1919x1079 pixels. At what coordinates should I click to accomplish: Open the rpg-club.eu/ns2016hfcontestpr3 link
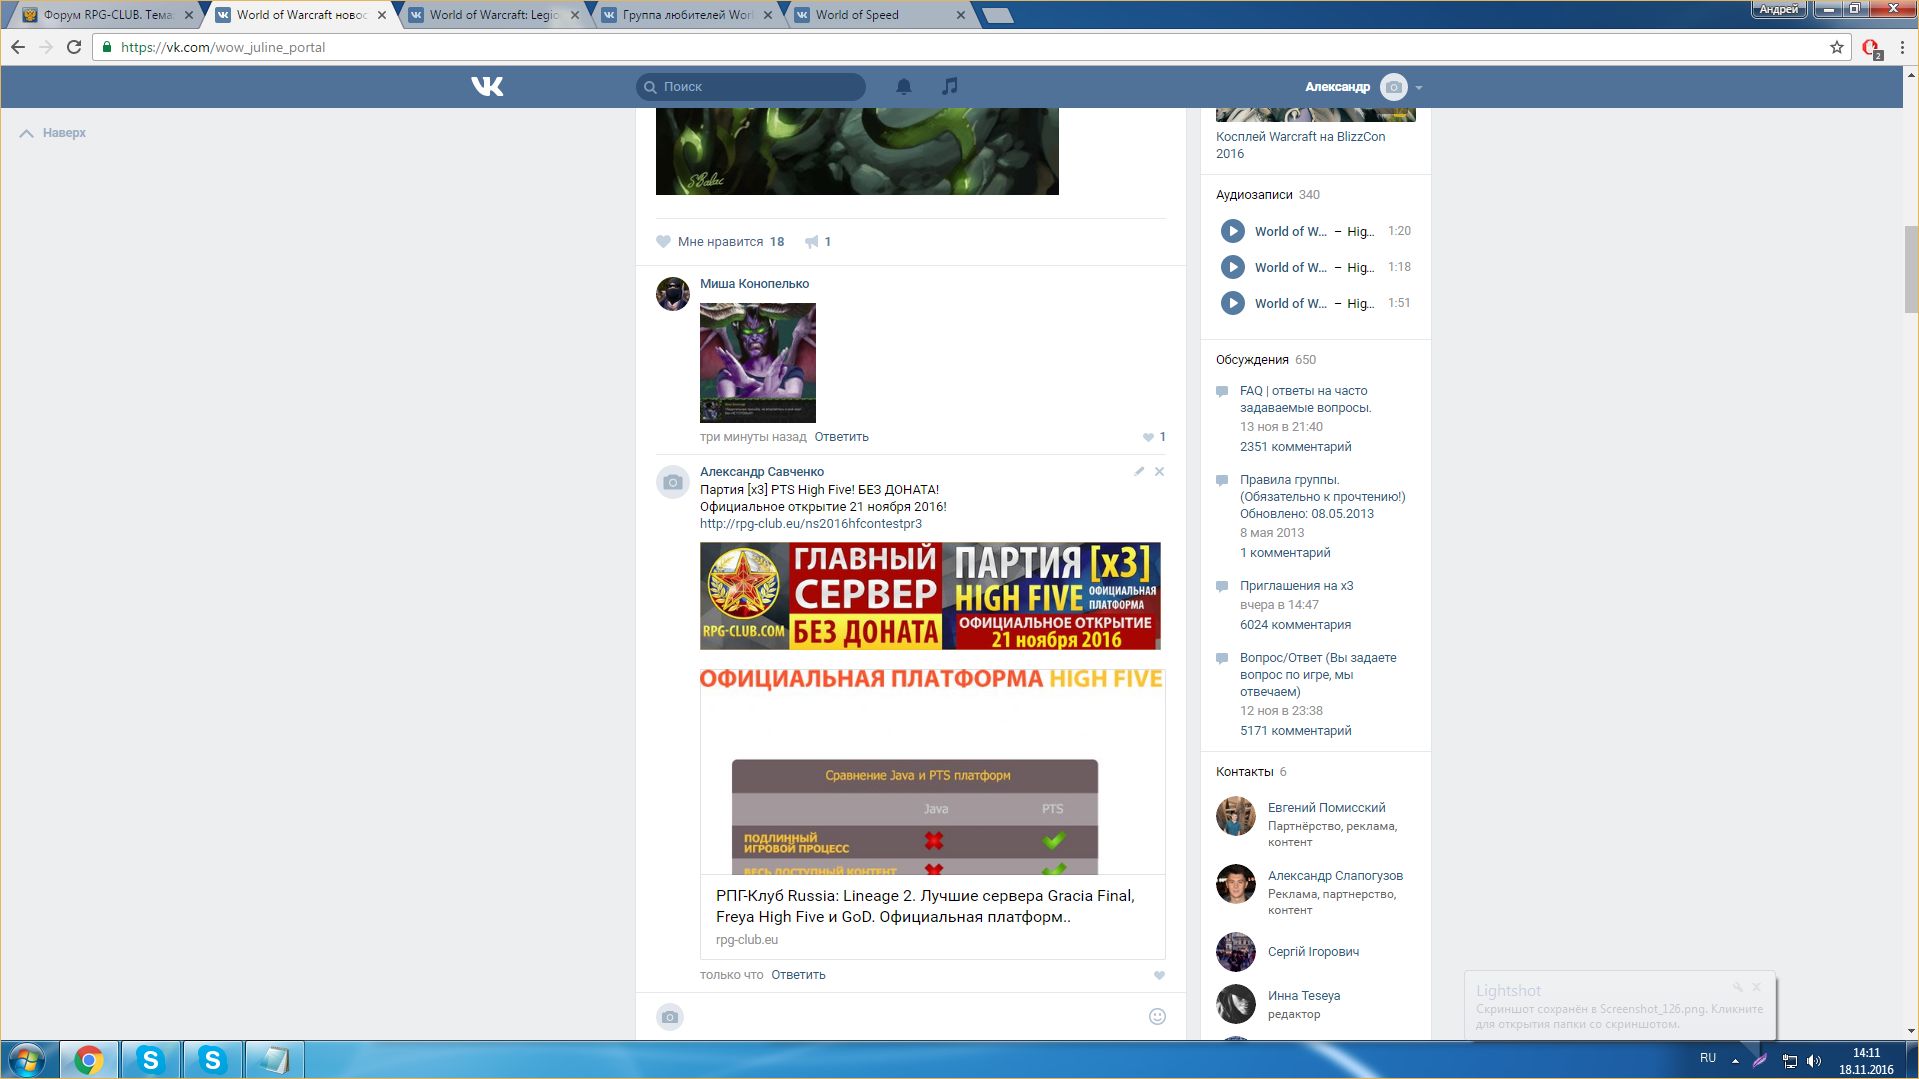(x=811, y=524)
